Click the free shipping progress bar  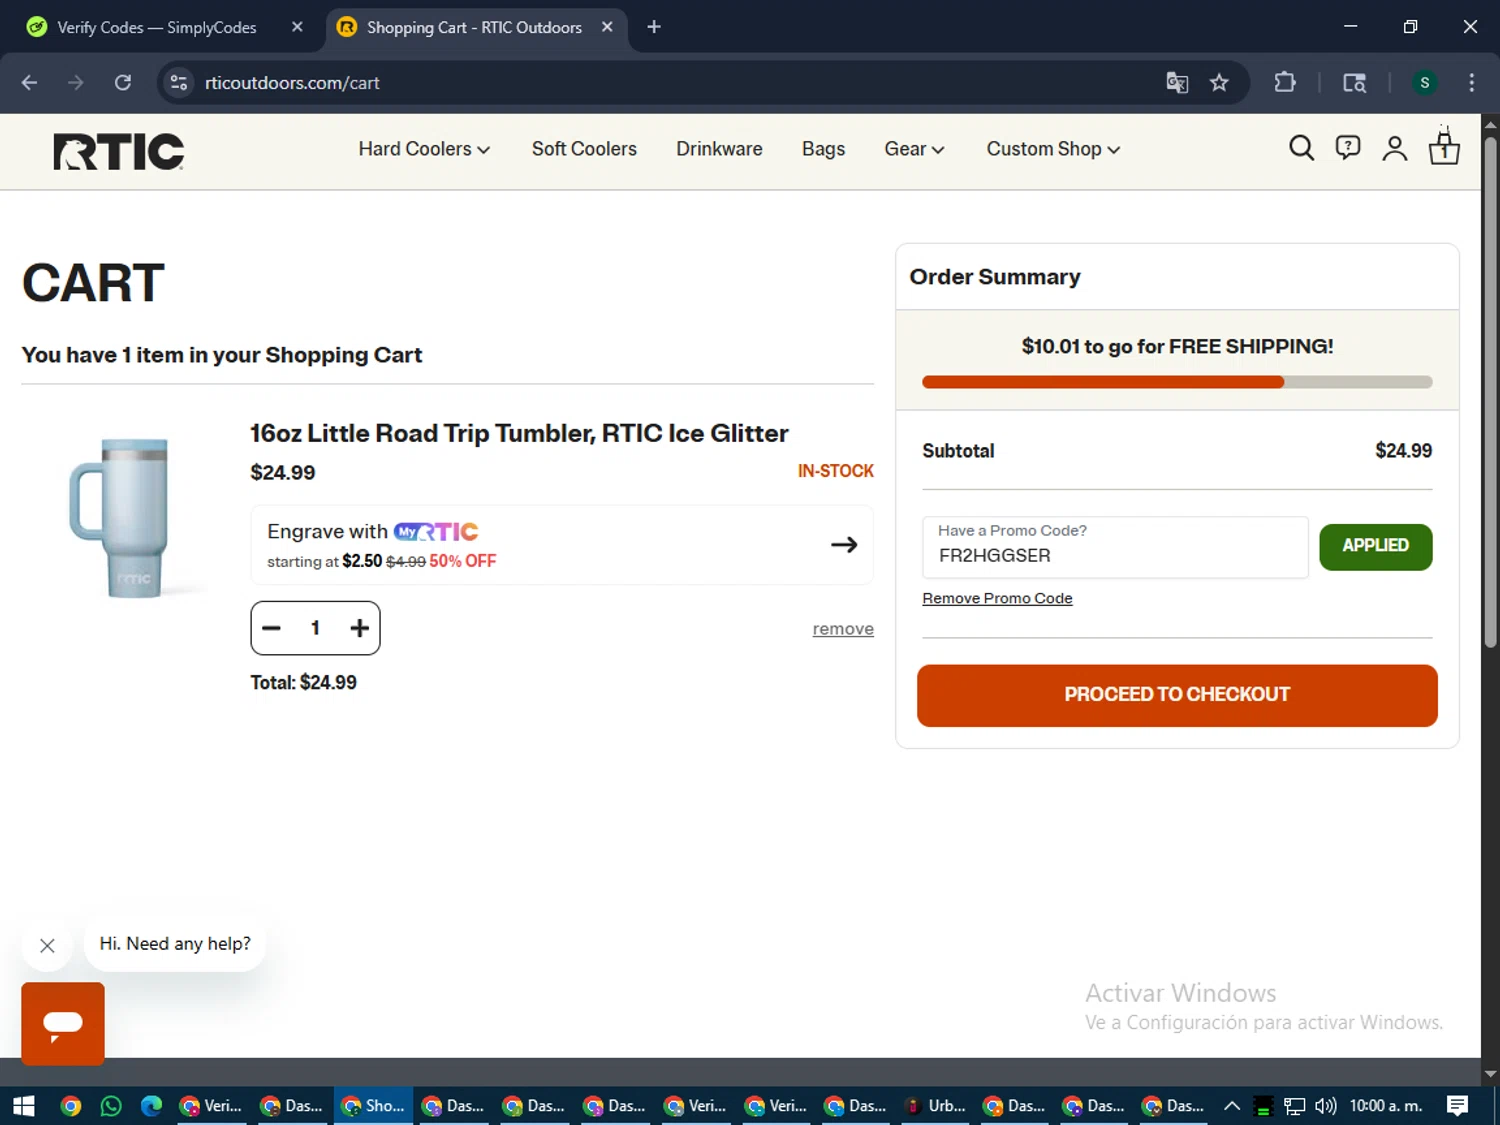1177,382
